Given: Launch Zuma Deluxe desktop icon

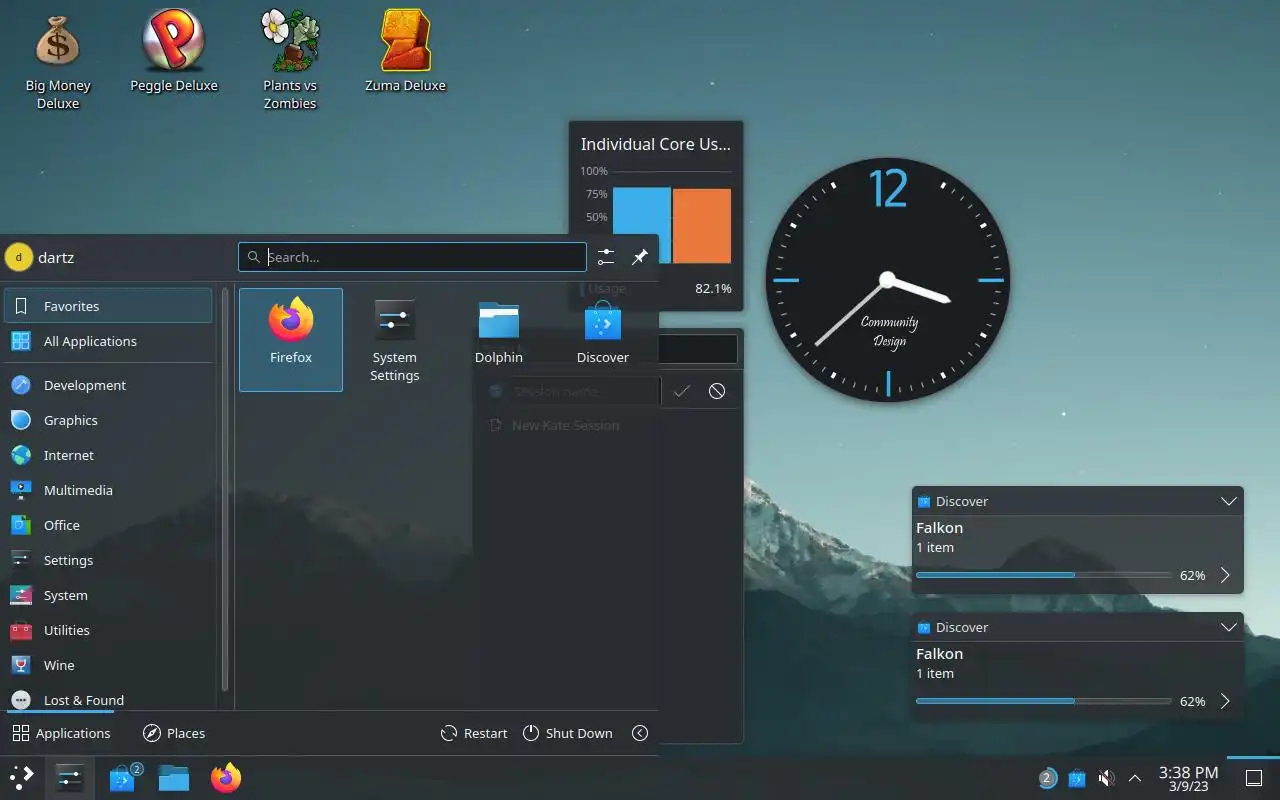Looking at the screenshot, I should [x=405, y=52].
